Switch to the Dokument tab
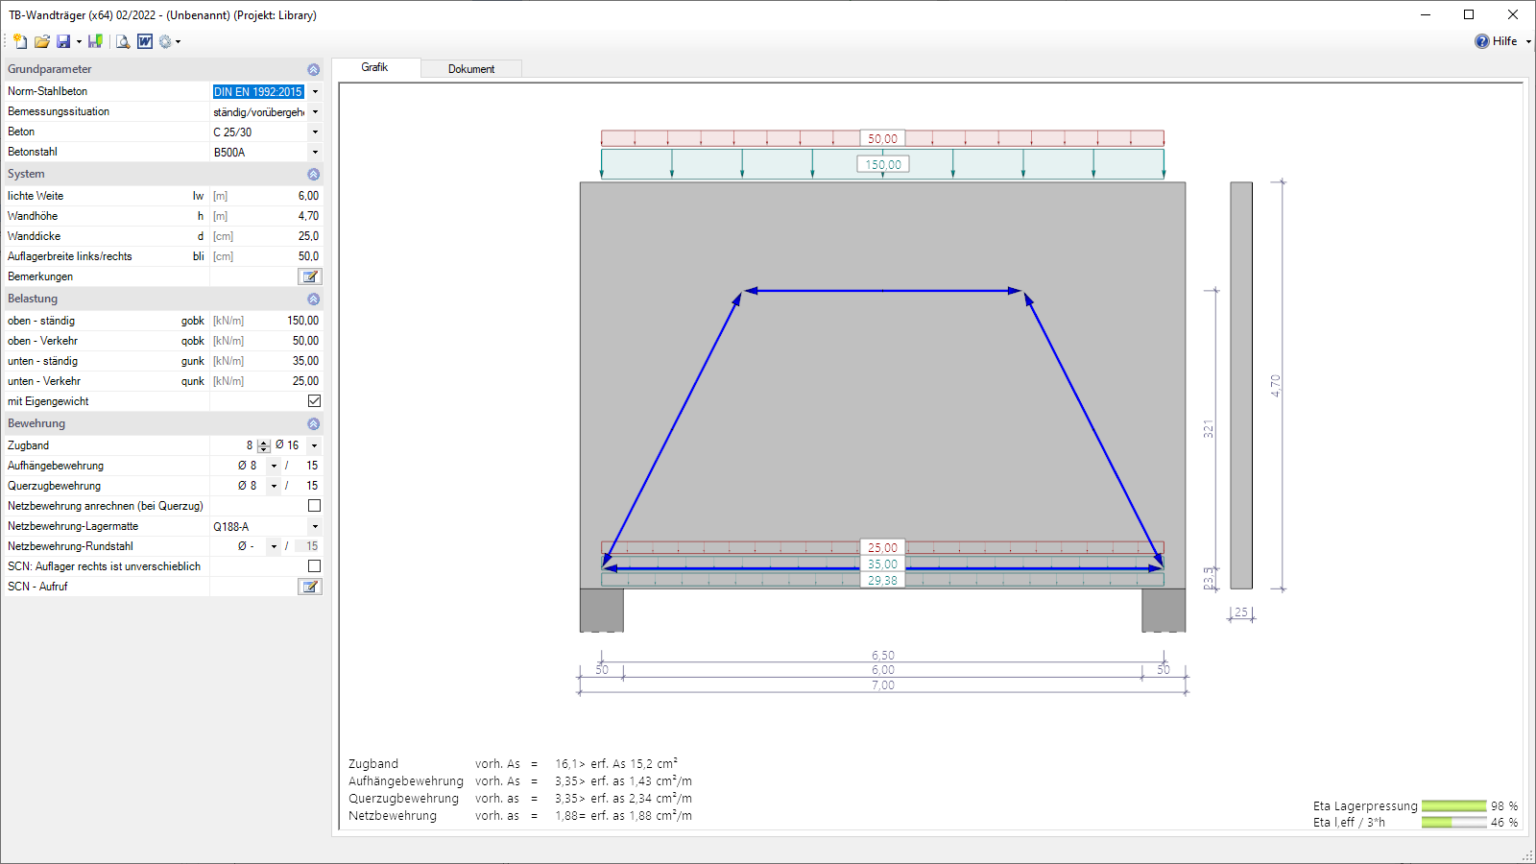 point(471,69)
